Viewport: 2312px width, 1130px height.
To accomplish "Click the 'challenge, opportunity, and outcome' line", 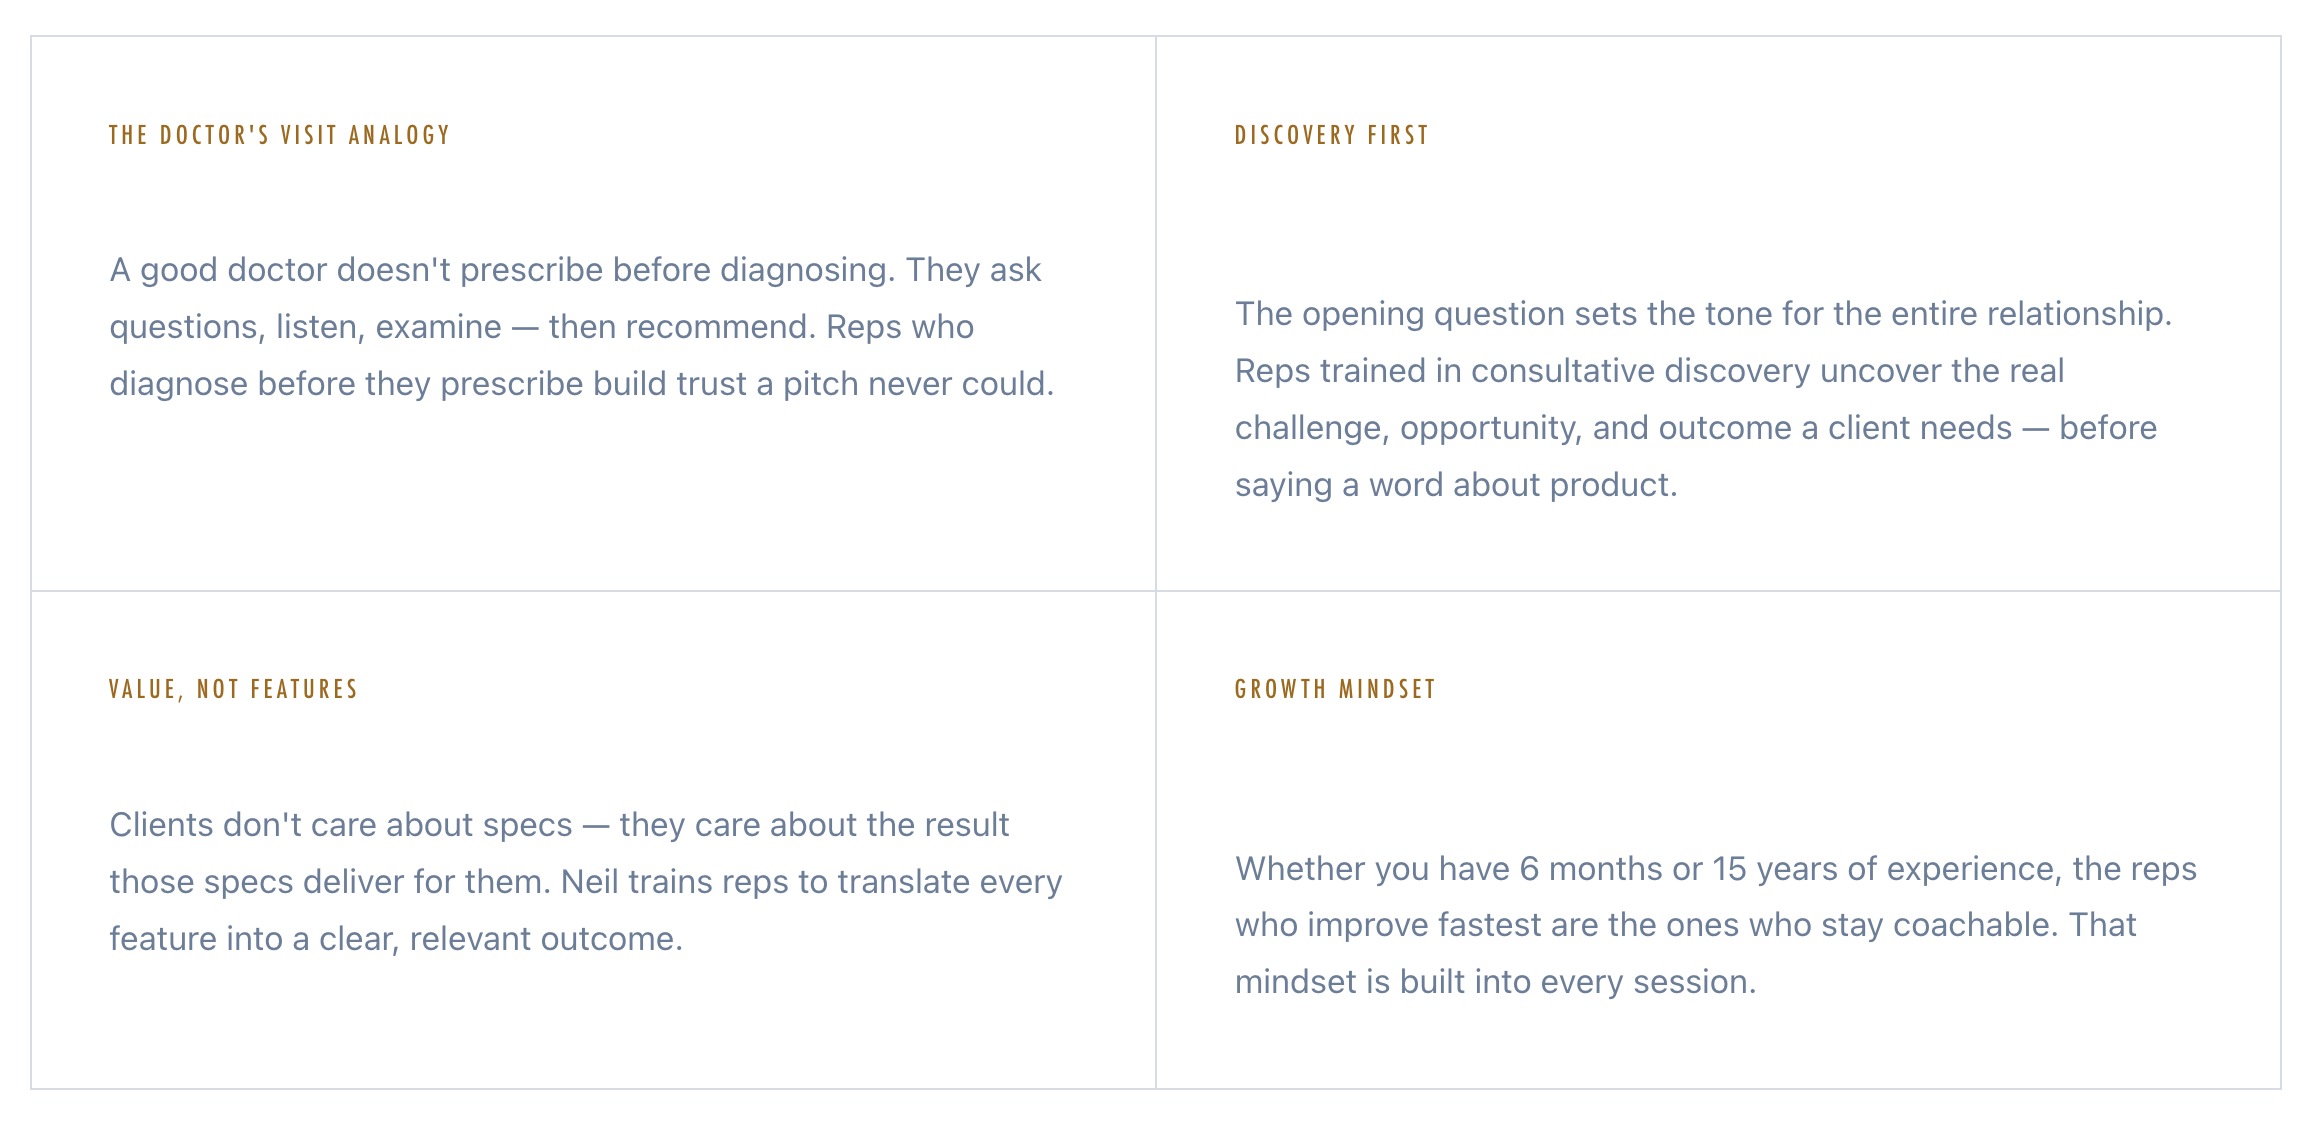I will coord(1696,428).
